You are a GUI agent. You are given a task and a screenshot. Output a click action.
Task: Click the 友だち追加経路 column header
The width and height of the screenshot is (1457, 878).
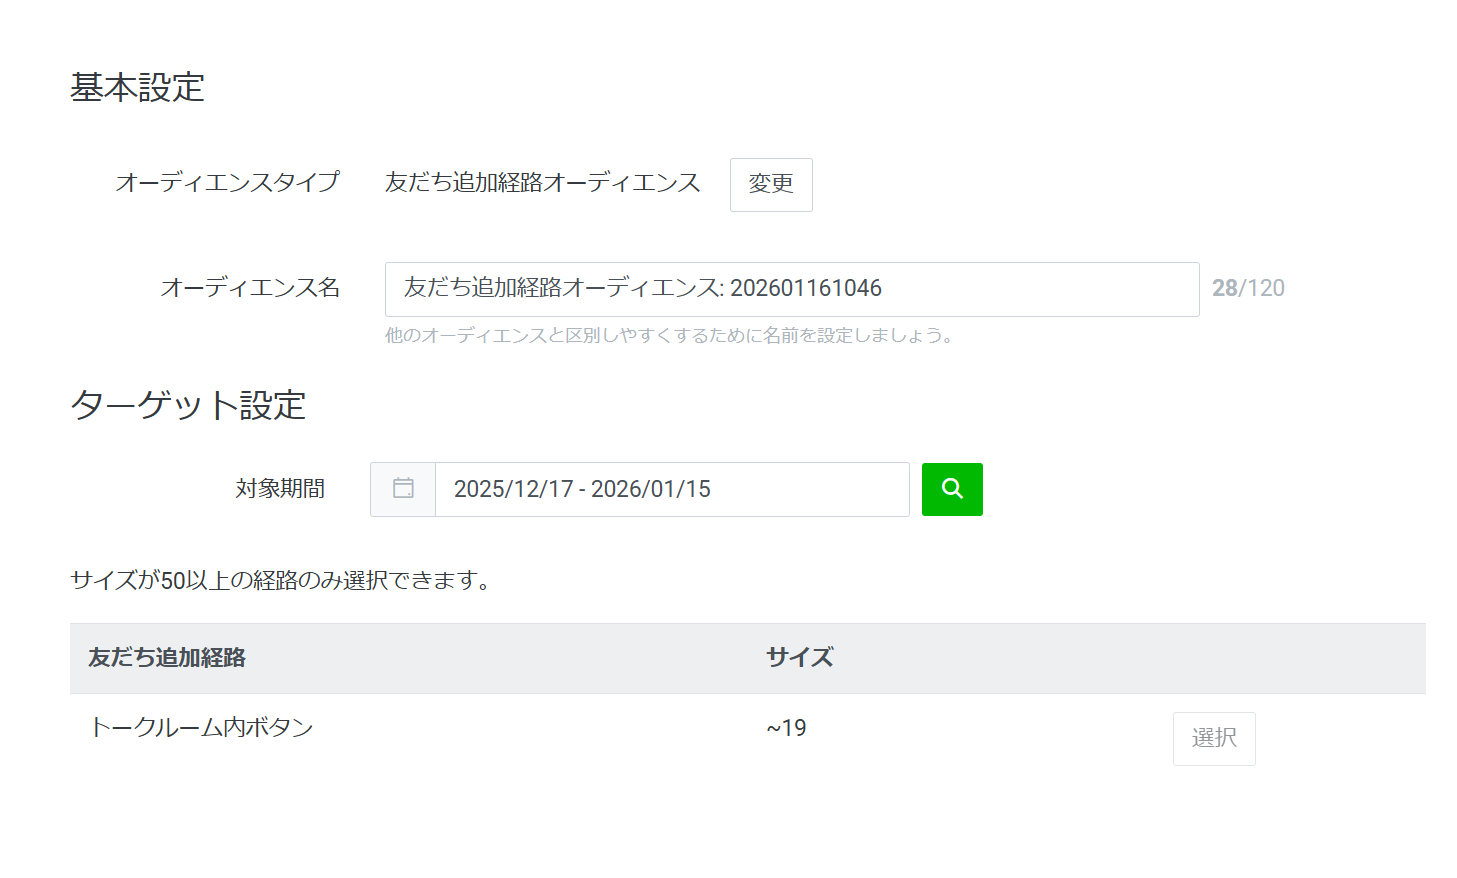[167, 658]
